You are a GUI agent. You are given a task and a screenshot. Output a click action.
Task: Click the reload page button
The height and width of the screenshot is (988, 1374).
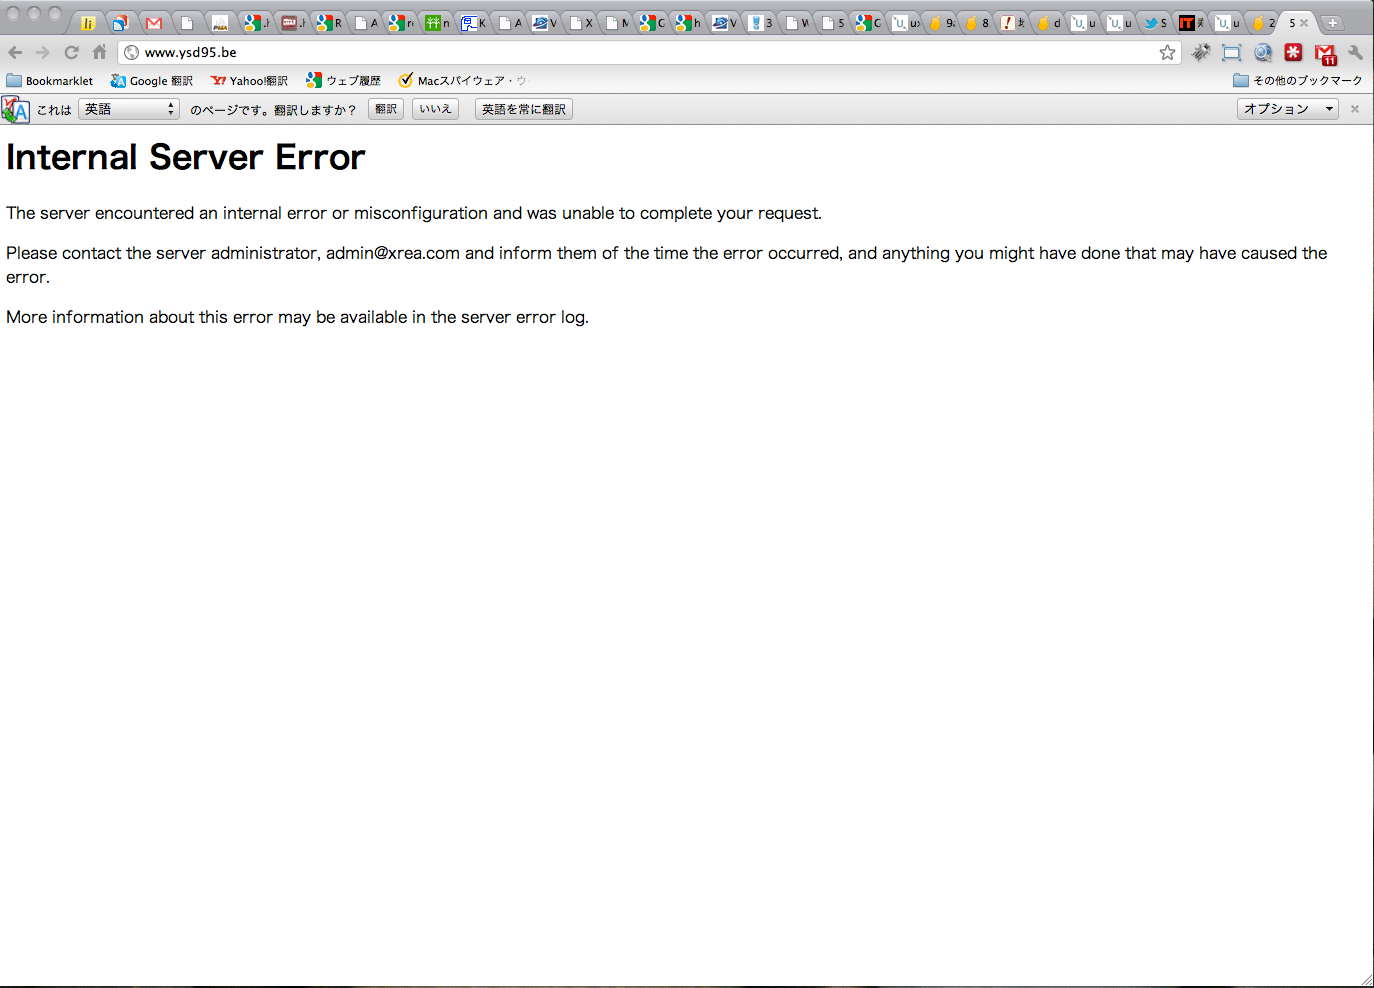71,53
